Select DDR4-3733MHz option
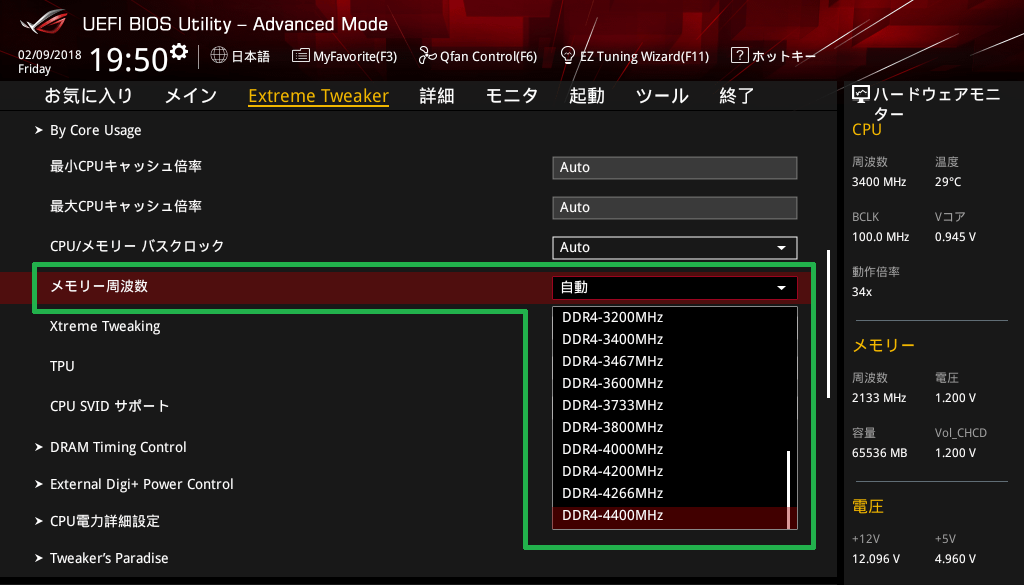Viewport: 1024px width, 585px height. [671, 405]
